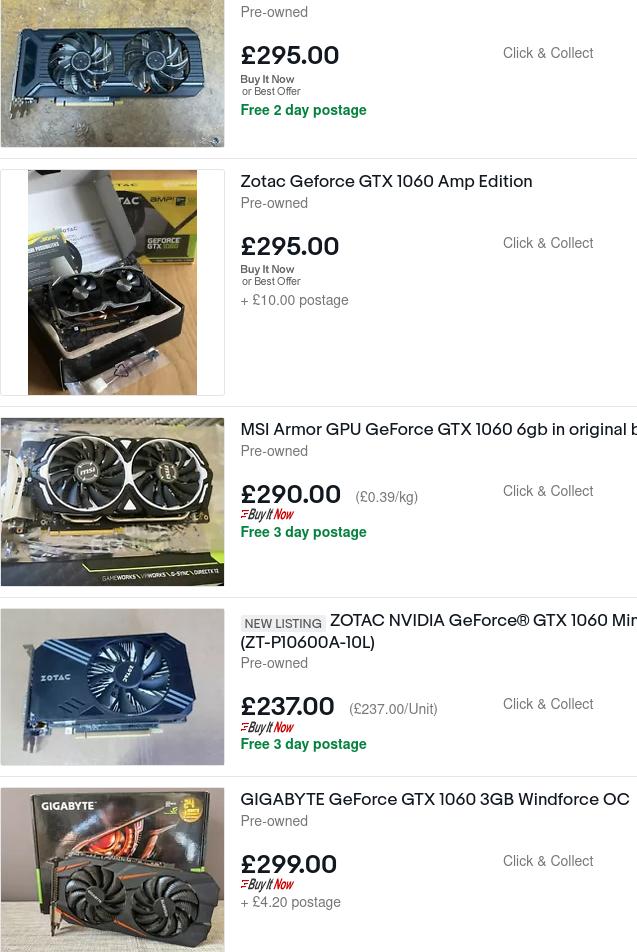Open the MSI Armor GPU GeForce GTX 1060 listing title
The image size is (637, 952).
pyautogui.click(x=438, y=430)
